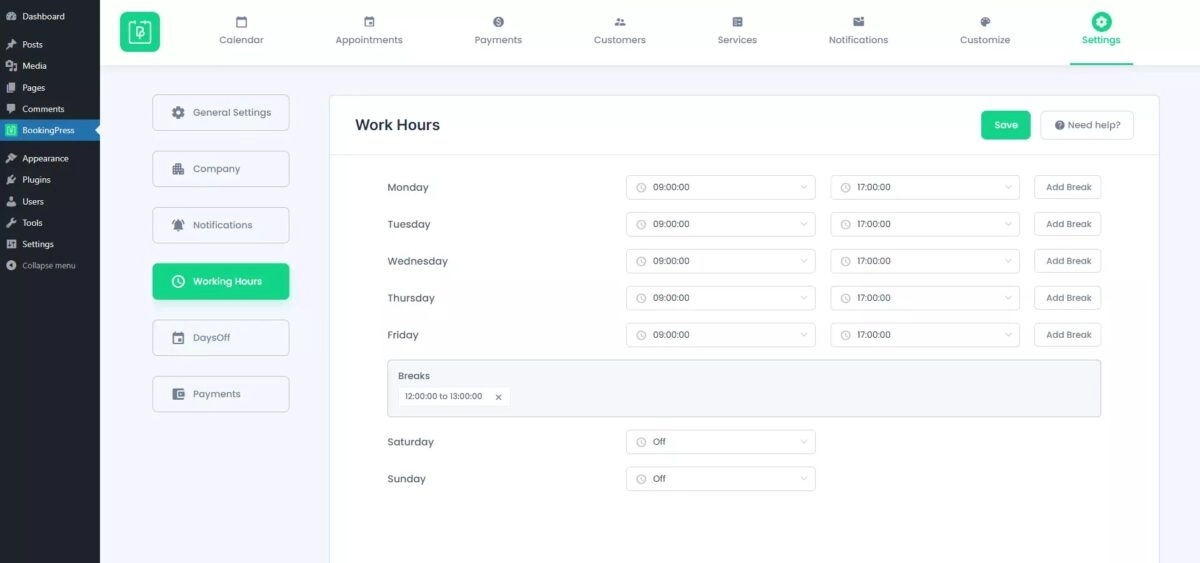Open Monday start time dropdown
1200x563 pixels.
720,187
